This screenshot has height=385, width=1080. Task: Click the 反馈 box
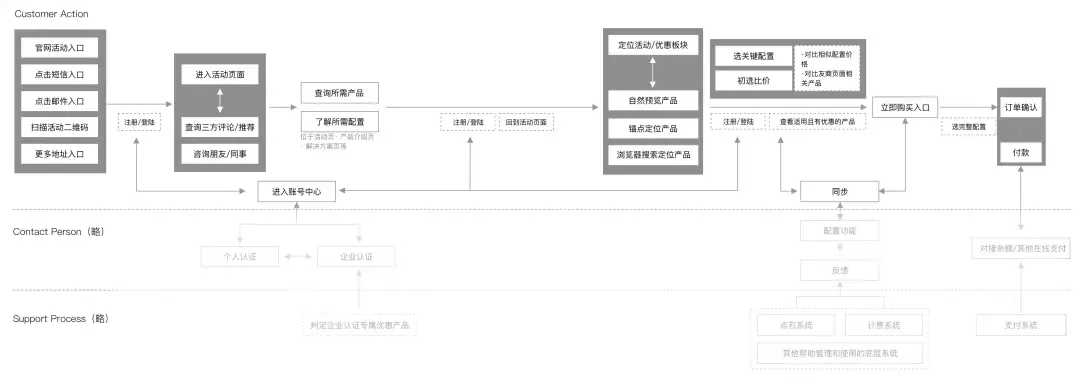coord(839,270)
